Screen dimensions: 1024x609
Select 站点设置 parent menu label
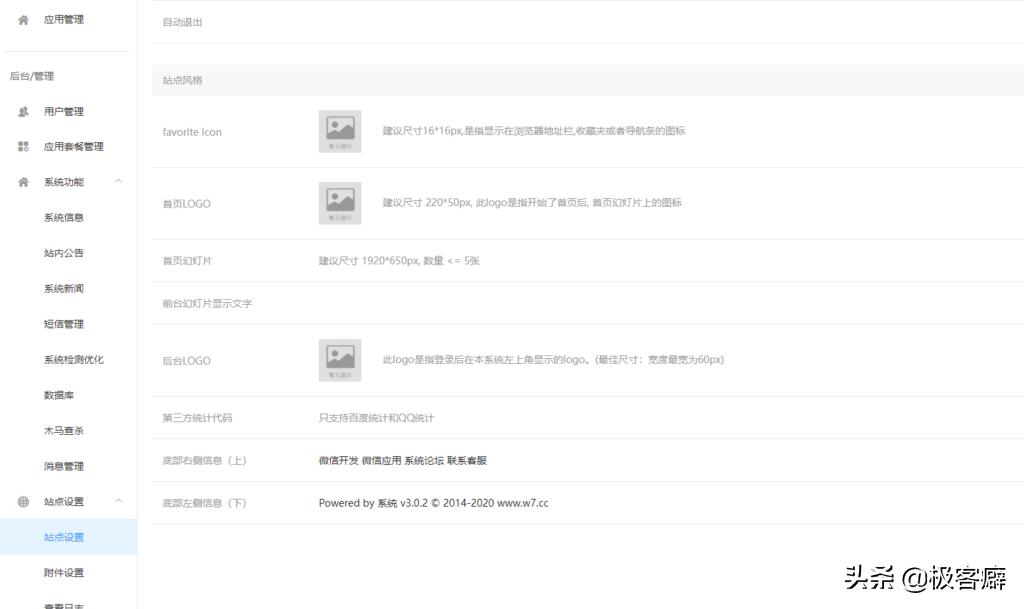pos(63,501)
